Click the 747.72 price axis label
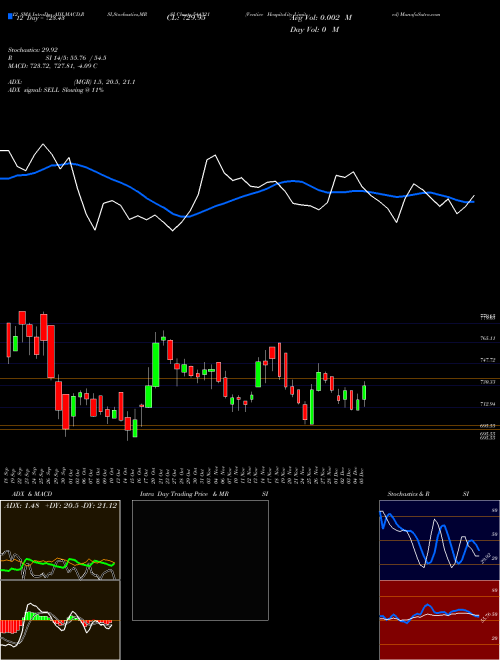This screenshot has height=660, width=500. 488,360
